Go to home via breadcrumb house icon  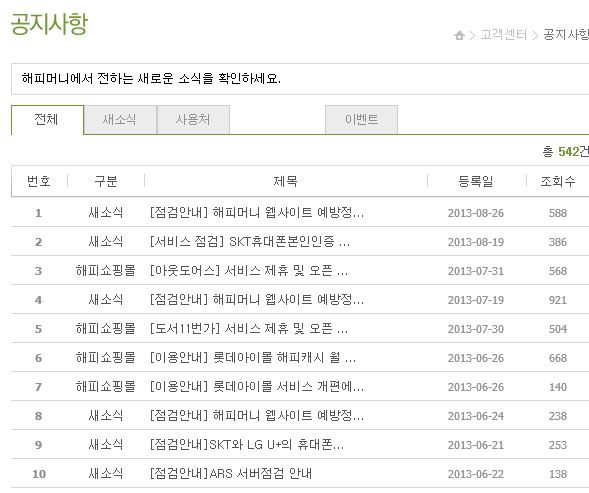(x=459, y=35)
